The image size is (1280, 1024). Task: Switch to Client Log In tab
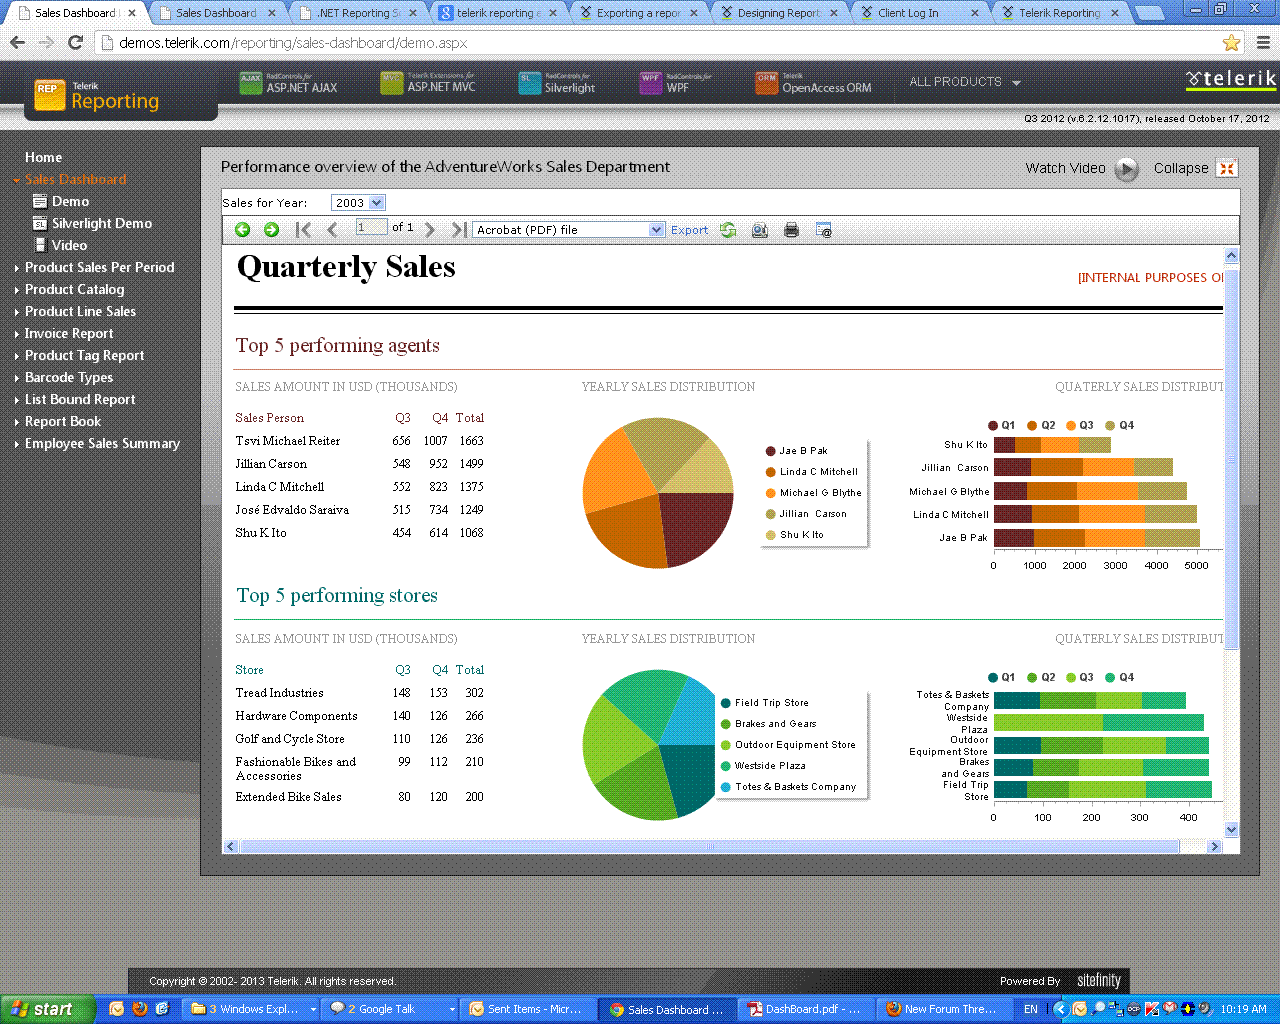point(918,13)
